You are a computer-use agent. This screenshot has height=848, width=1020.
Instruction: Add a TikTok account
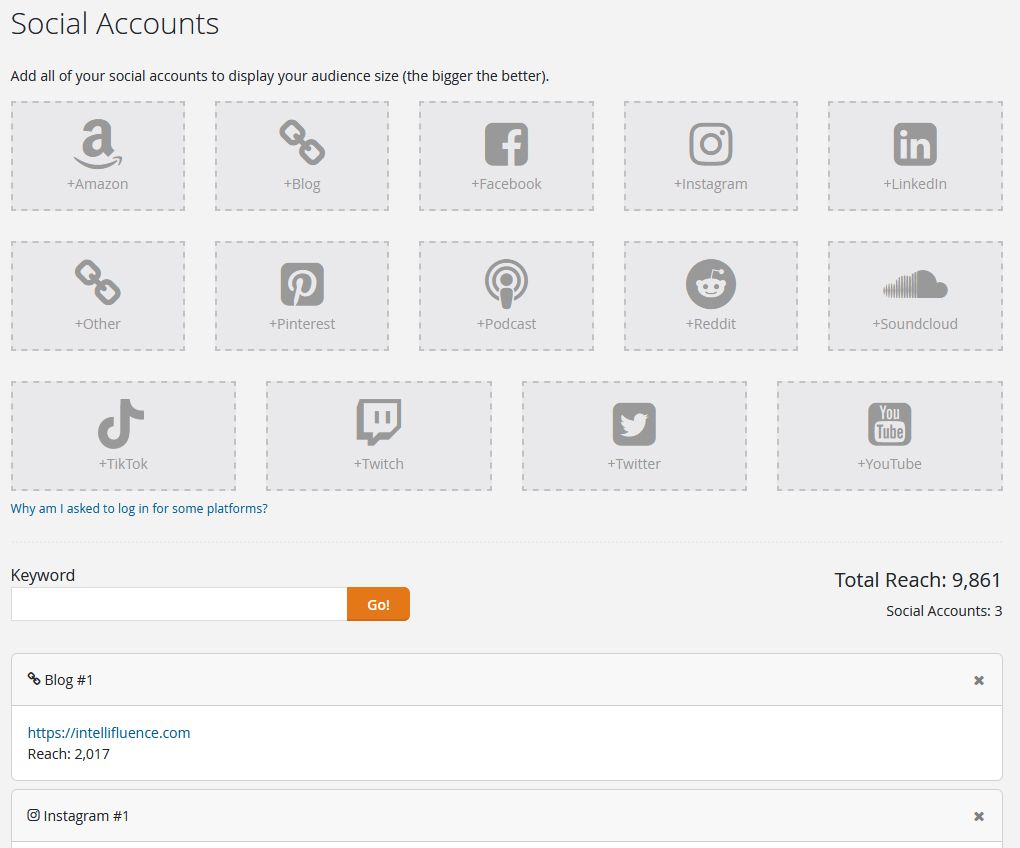[x=123, y=436]
